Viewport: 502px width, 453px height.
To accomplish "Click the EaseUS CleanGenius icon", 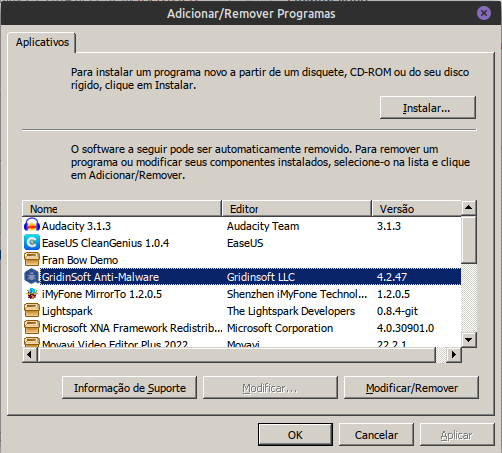I will 32,243.
